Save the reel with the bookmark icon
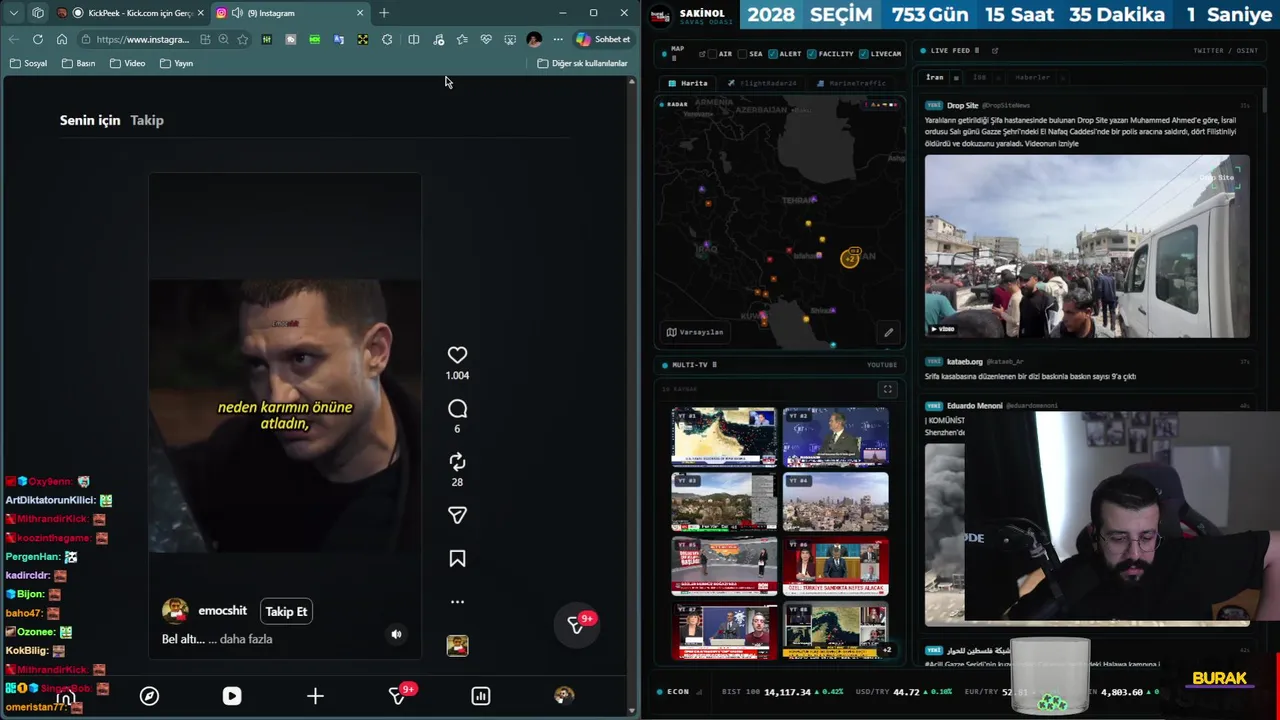 coord(457,559)
